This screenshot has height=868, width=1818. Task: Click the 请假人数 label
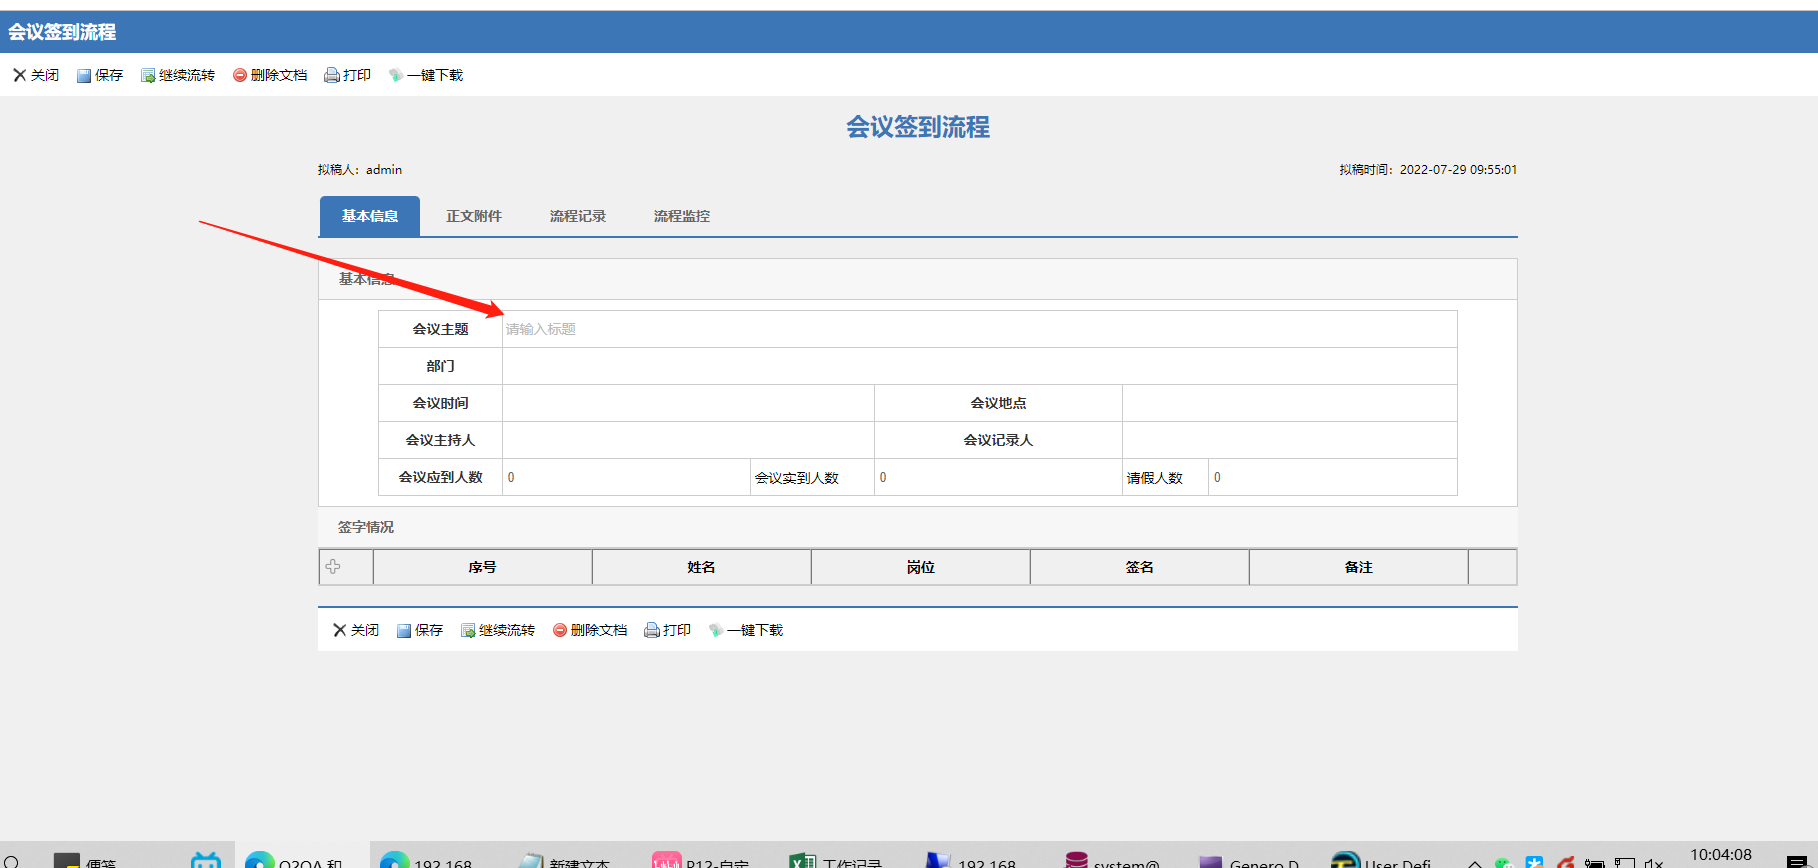pos(1154,478)
